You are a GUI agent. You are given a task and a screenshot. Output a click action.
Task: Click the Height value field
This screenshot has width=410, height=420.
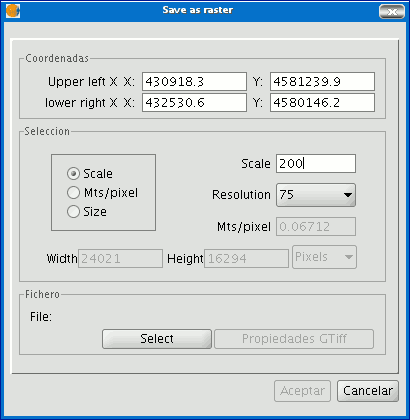[246, 258]
